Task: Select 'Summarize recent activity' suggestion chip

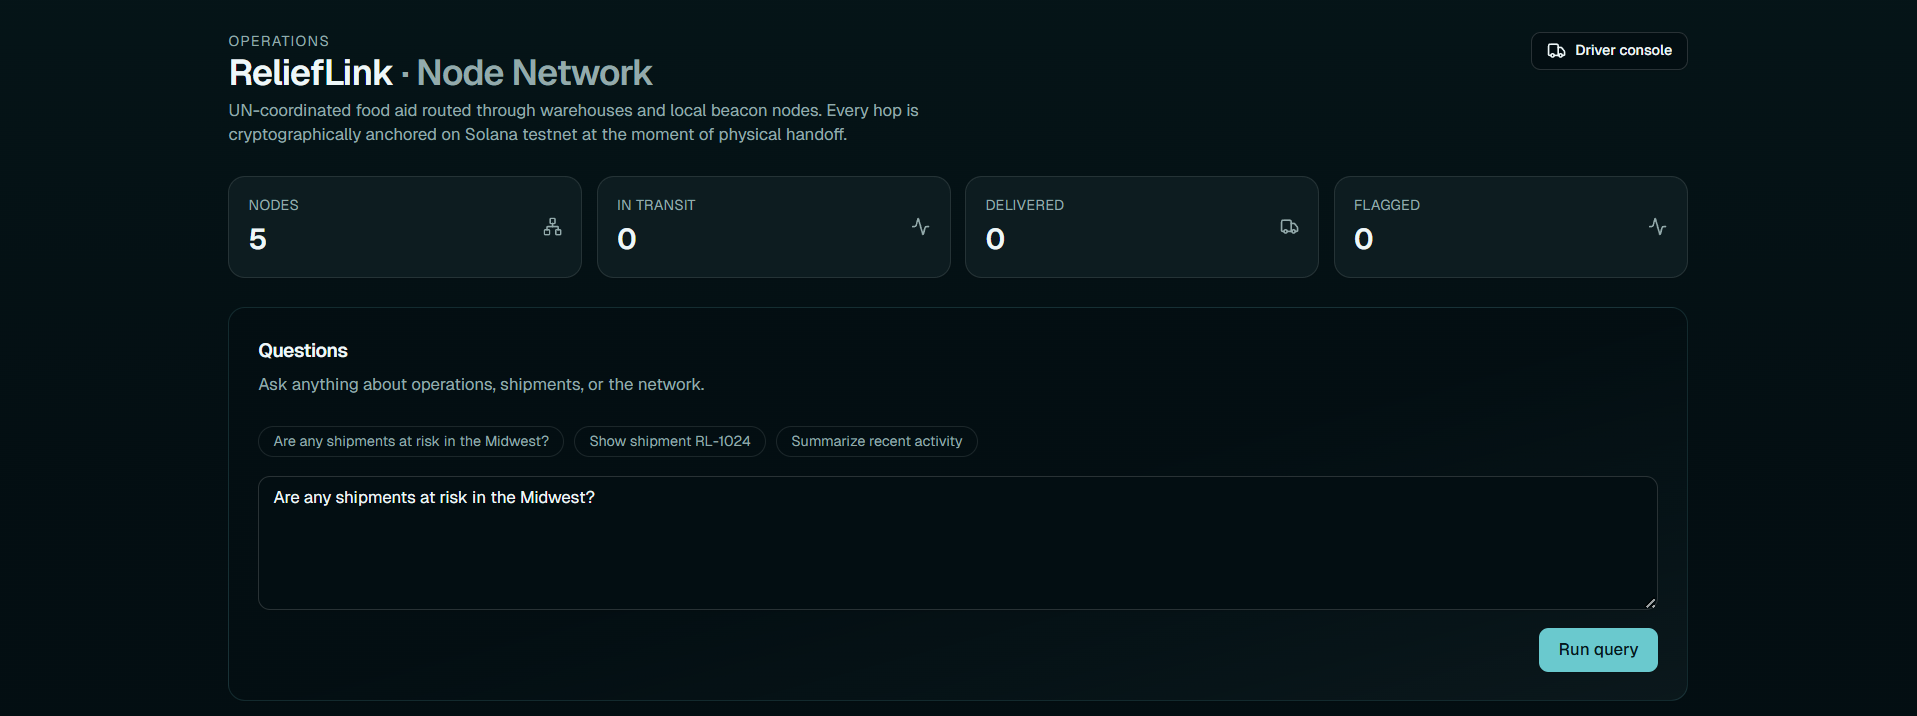Action: point(877,441)
